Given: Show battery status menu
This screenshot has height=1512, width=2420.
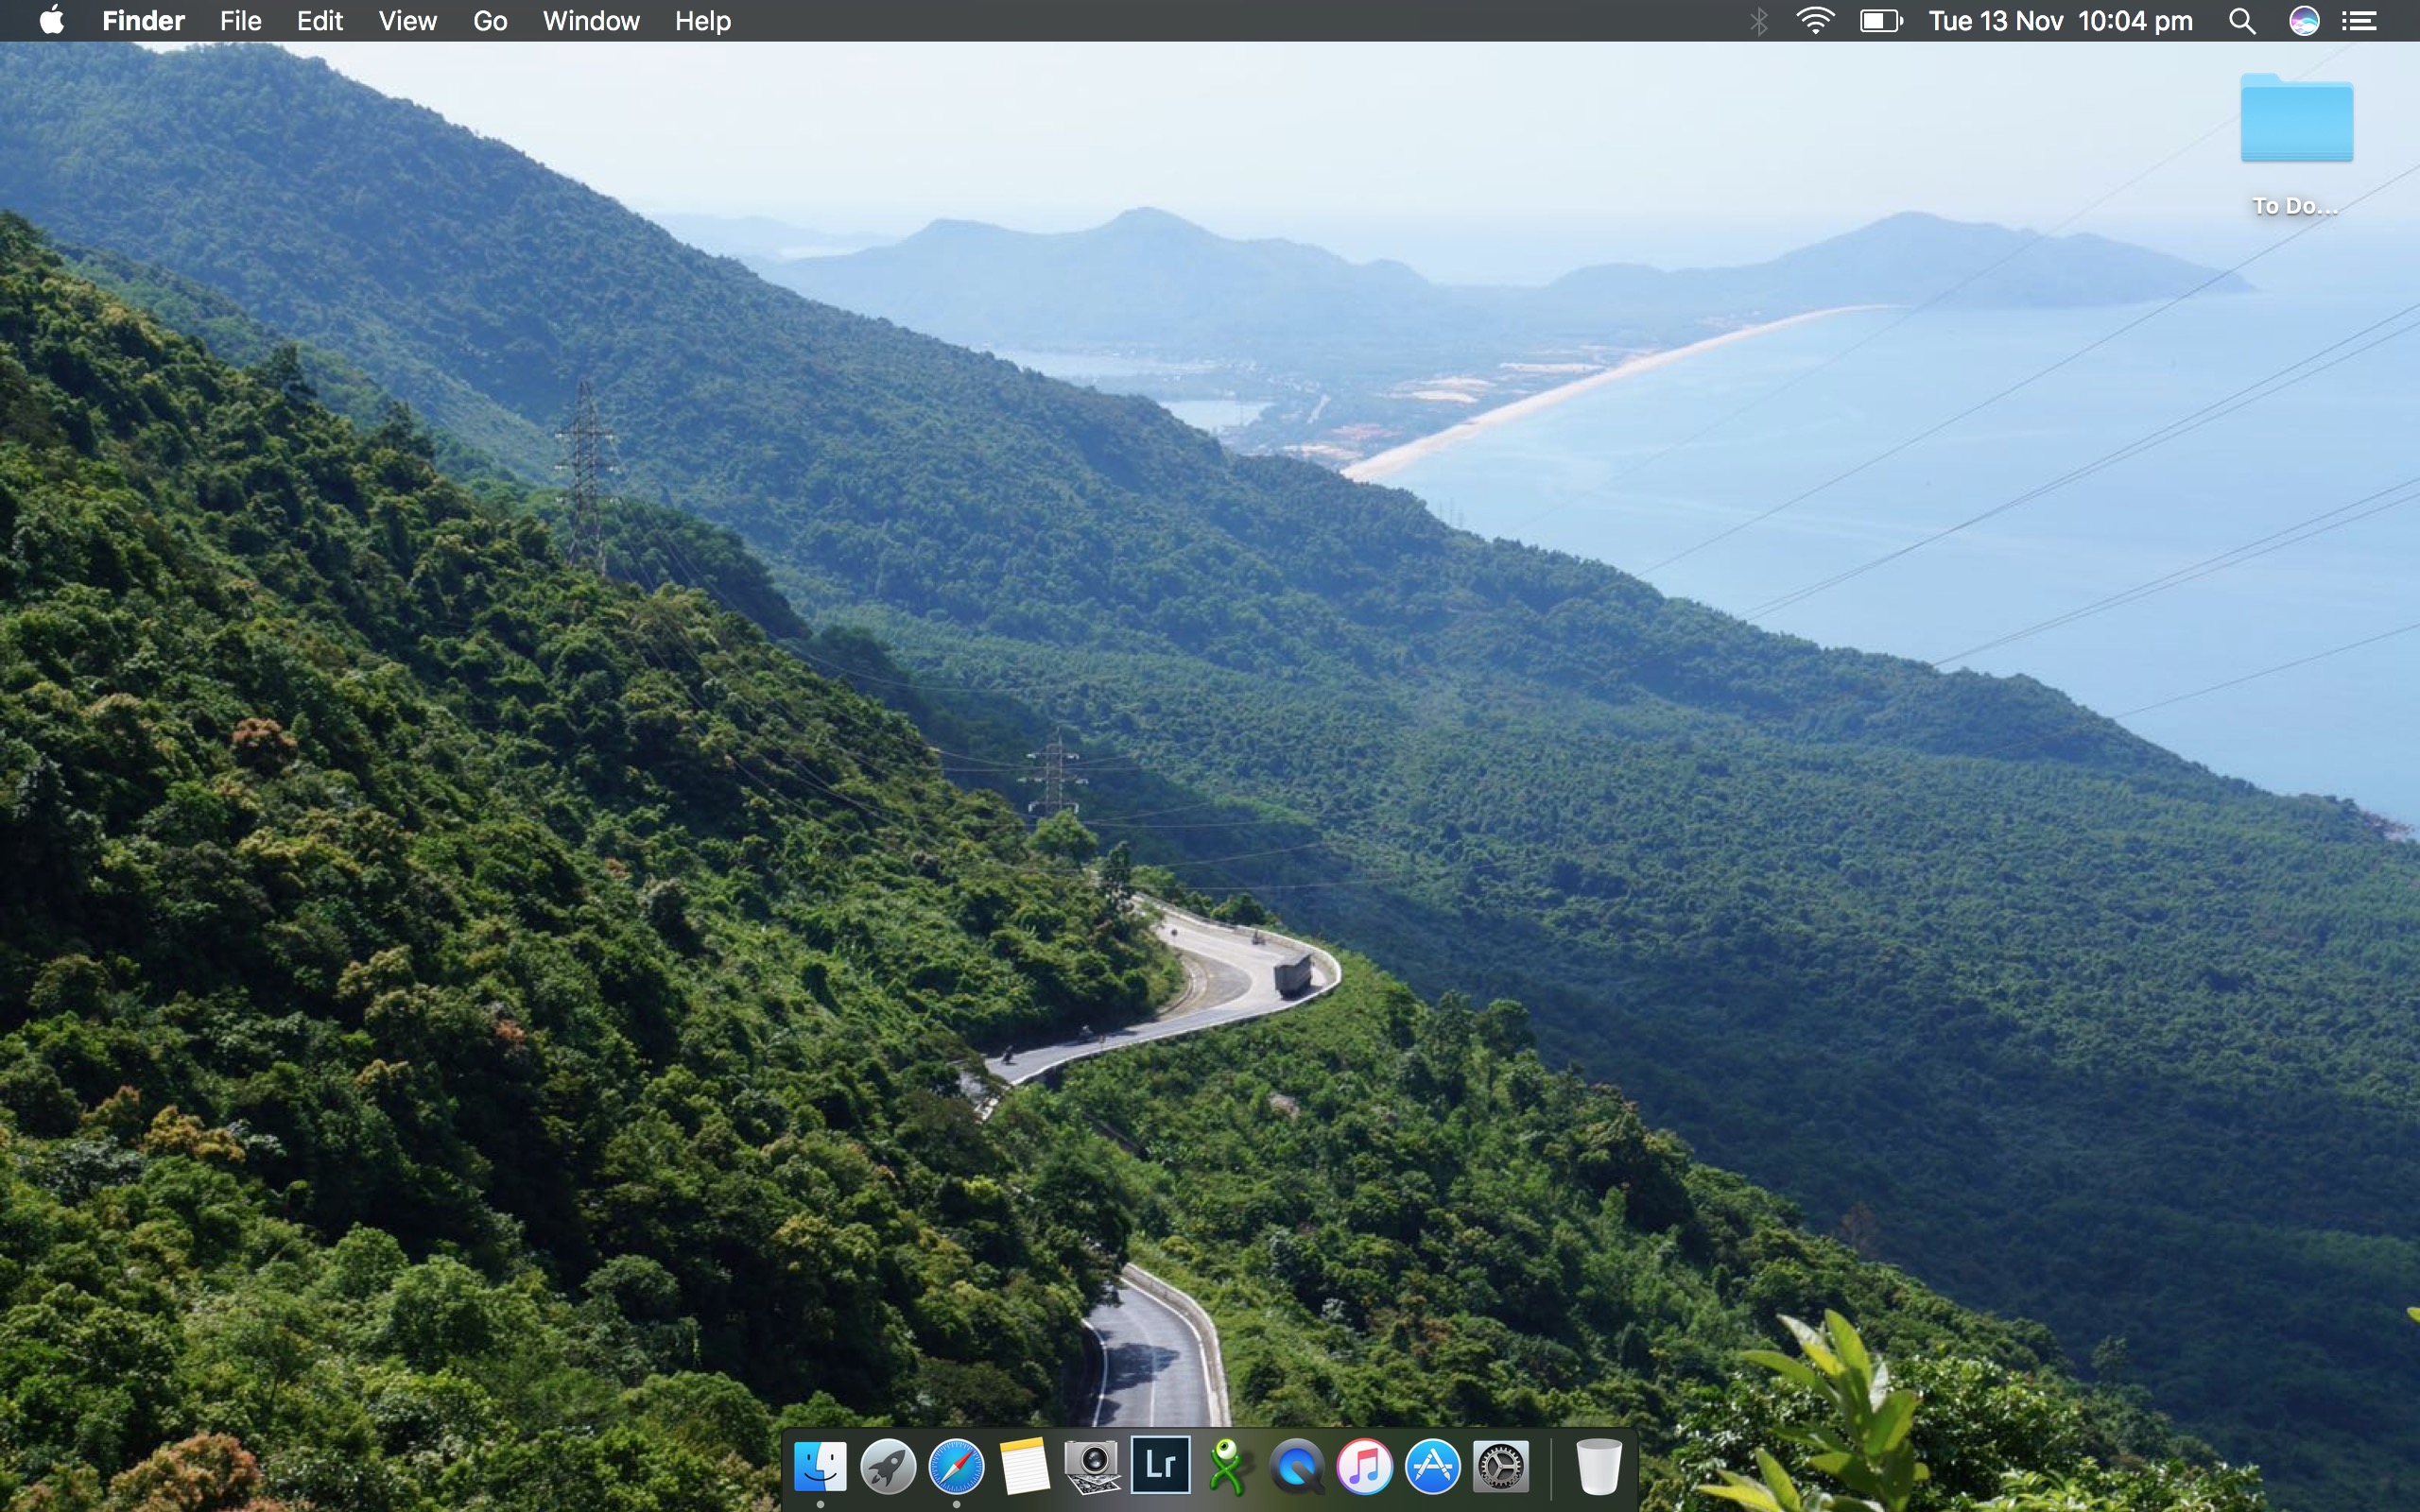Looking at the screenshot, I should 1881,21.
